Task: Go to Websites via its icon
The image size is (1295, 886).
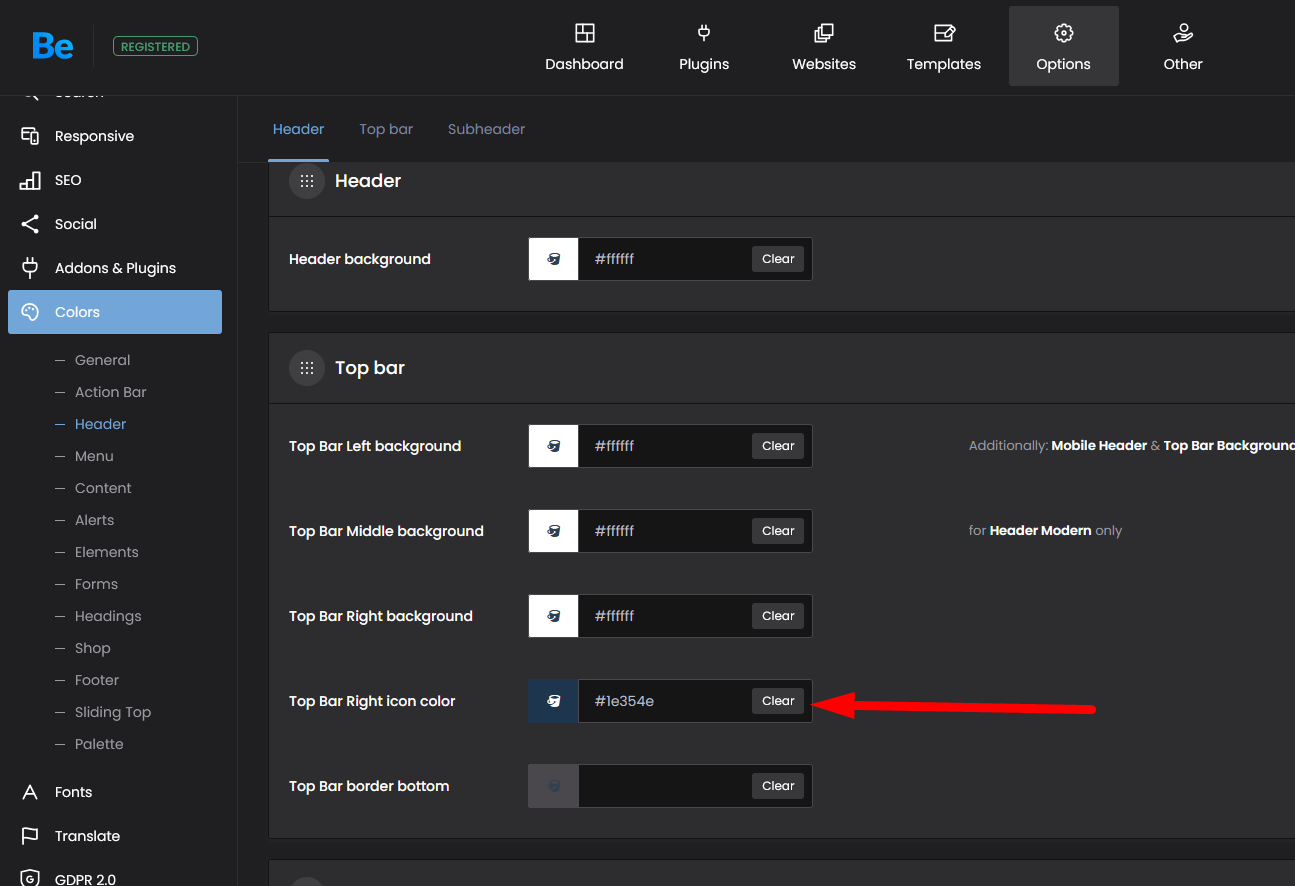Action: coord(823,34)
